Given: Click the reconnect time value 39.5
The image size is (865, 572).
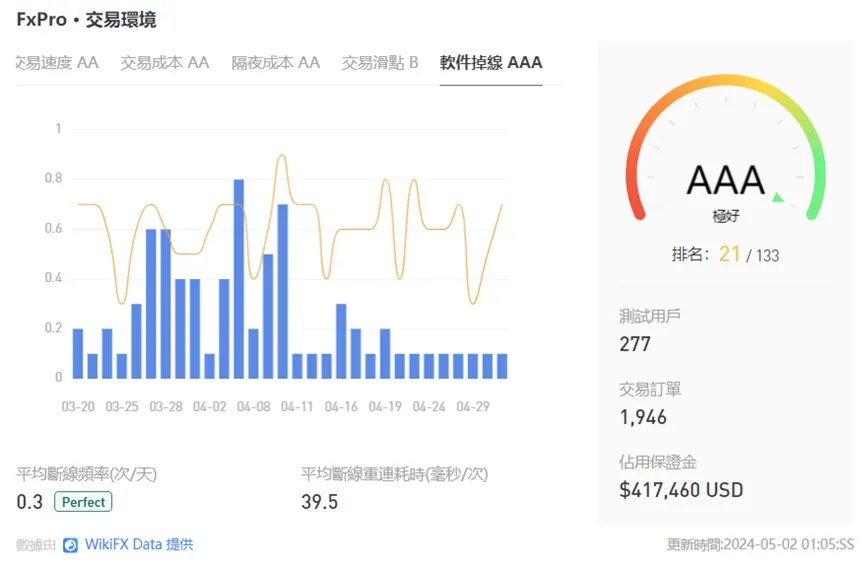Looking at the screenshot, I should (x=319, y=502).
